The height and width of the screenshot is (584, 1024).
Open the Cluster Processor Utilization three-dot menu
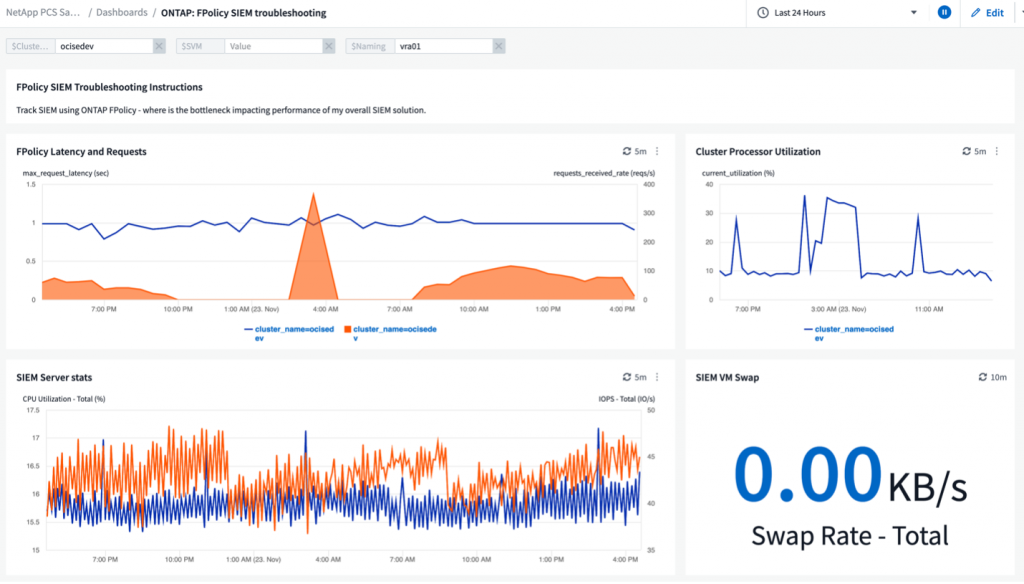(x=997, y=151)
